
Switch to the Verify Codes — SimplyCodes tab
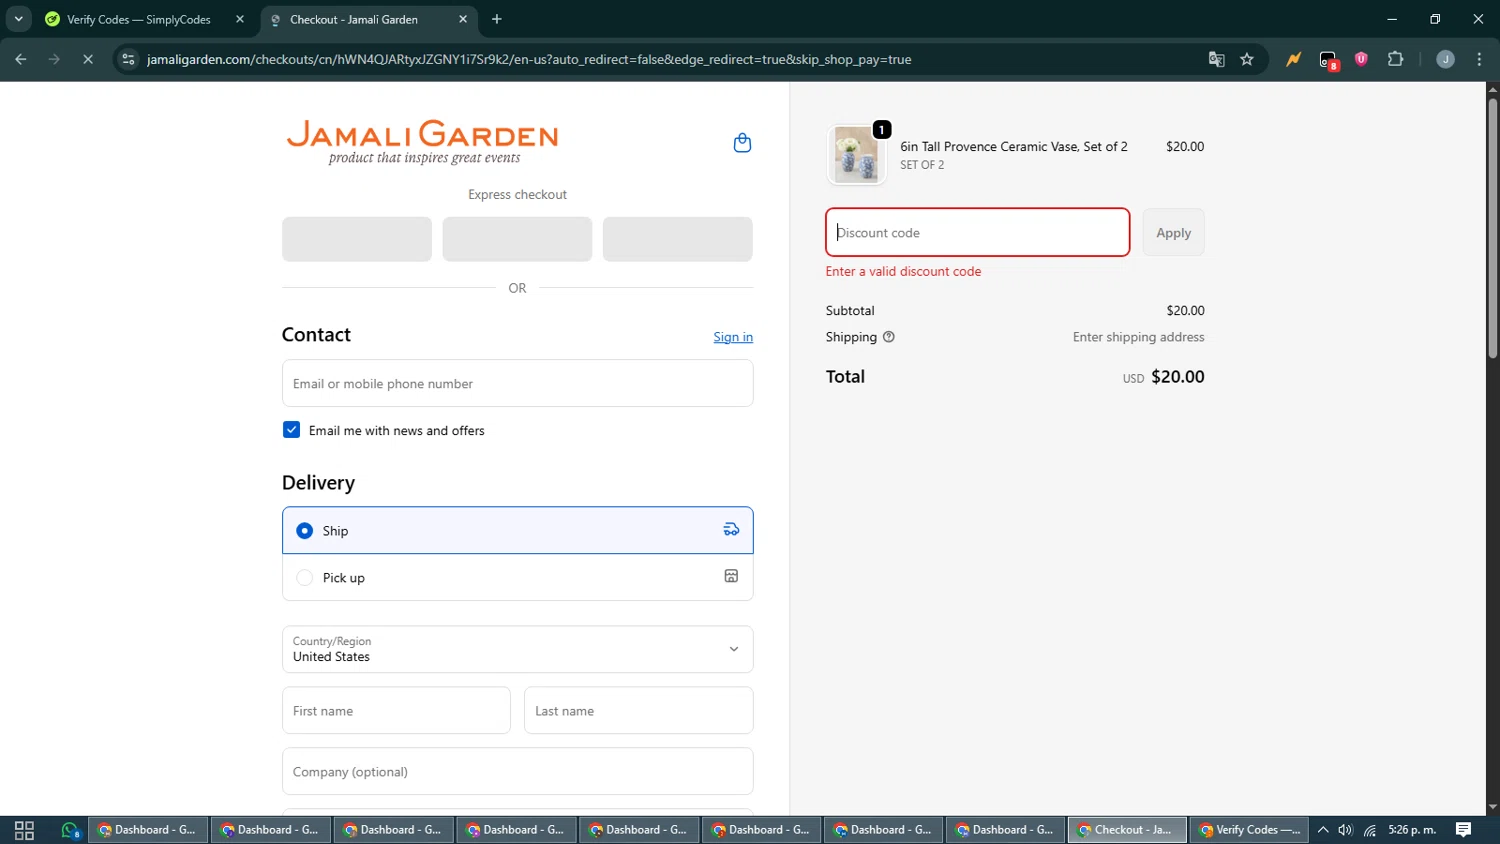(x=146, y=19)
